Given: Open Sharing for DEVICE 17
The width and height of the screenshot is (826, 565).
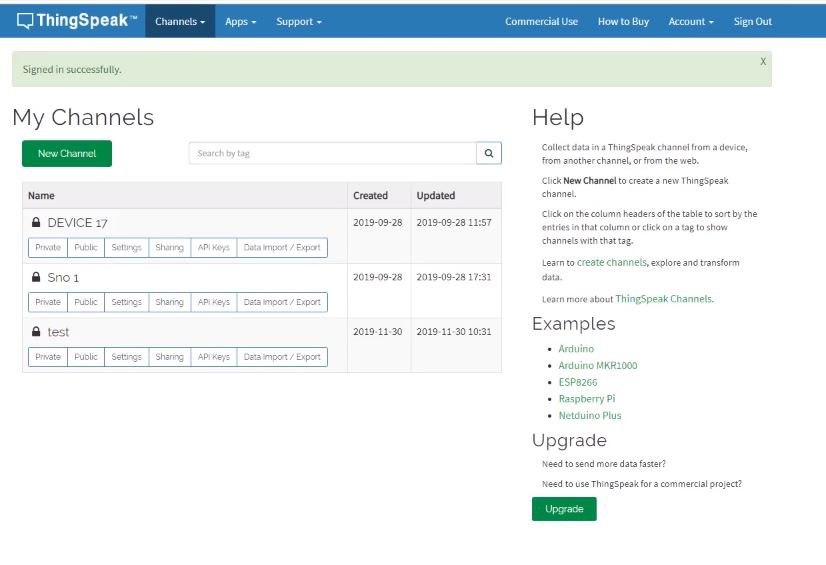Looking at the screenshot, I should [x=170, y=247].
